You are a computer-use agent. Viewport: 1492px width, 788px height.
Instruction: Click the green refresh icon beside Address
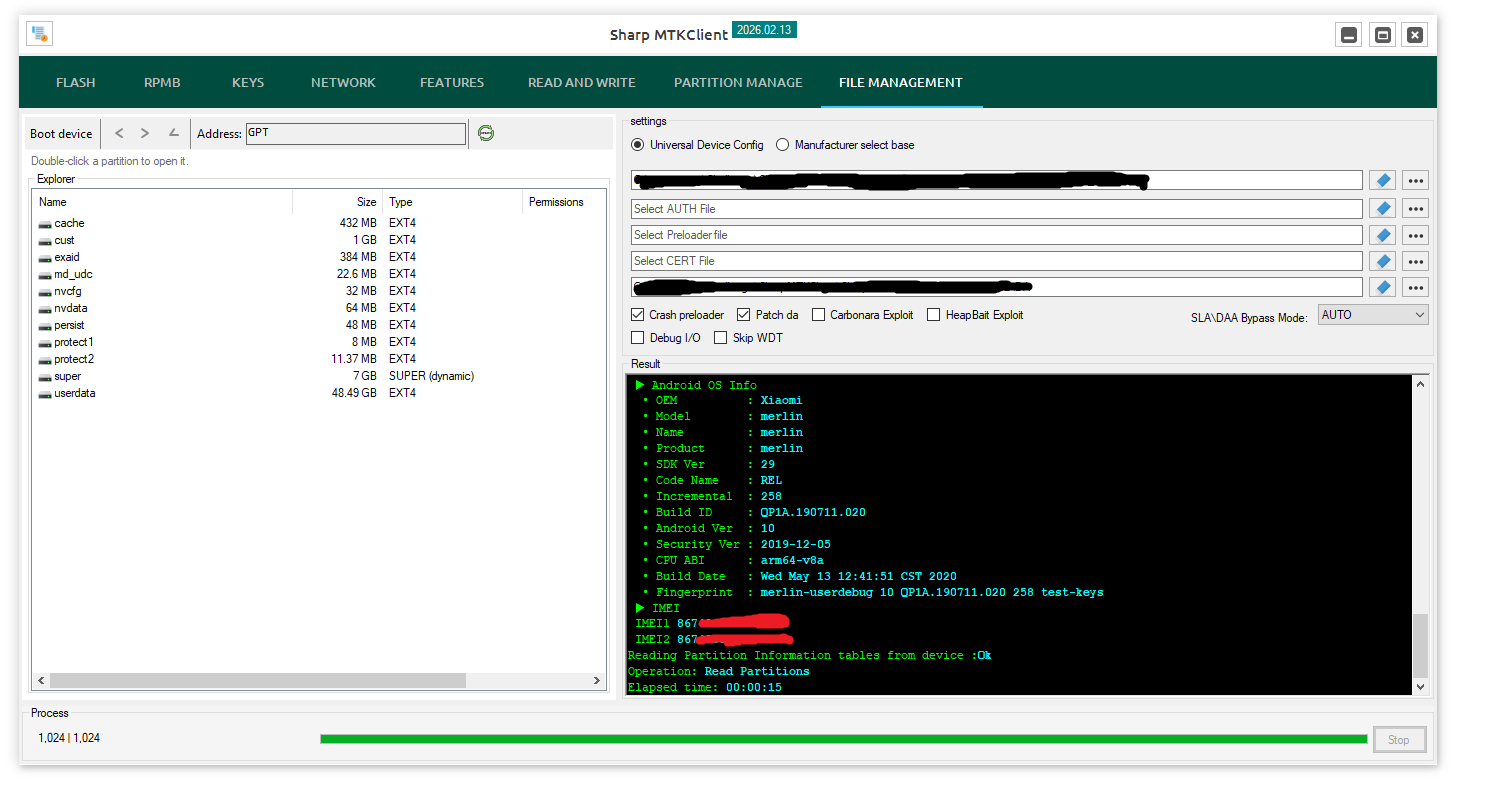(x=486, y=133)
